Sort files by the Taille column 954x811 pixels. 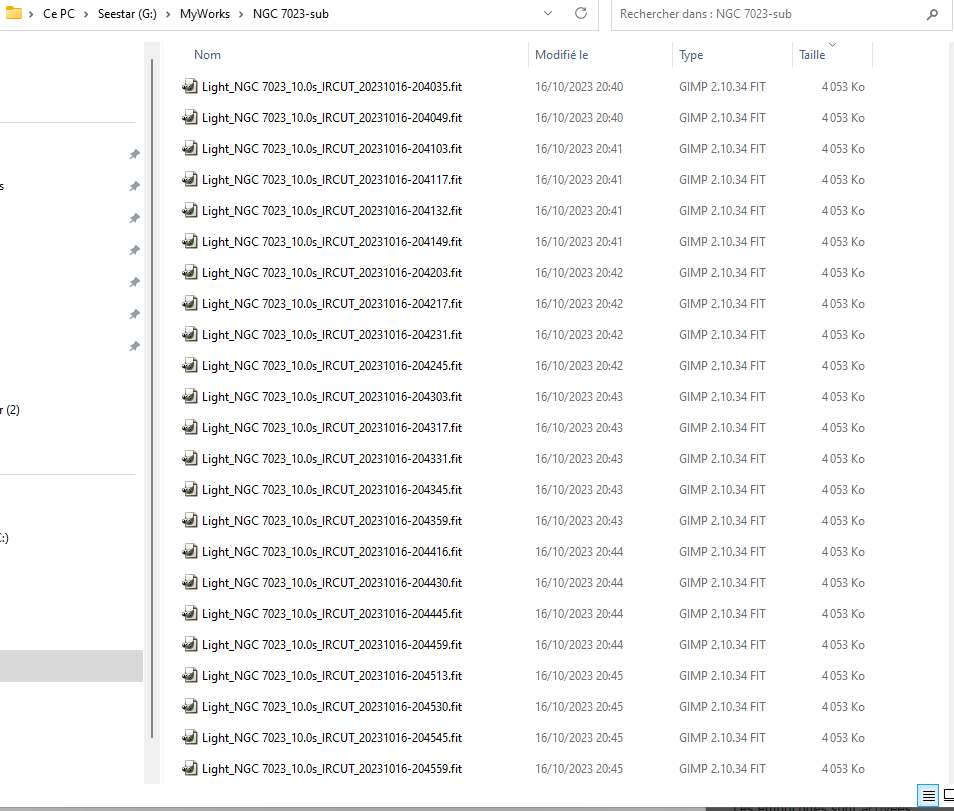tap(812, 56)
